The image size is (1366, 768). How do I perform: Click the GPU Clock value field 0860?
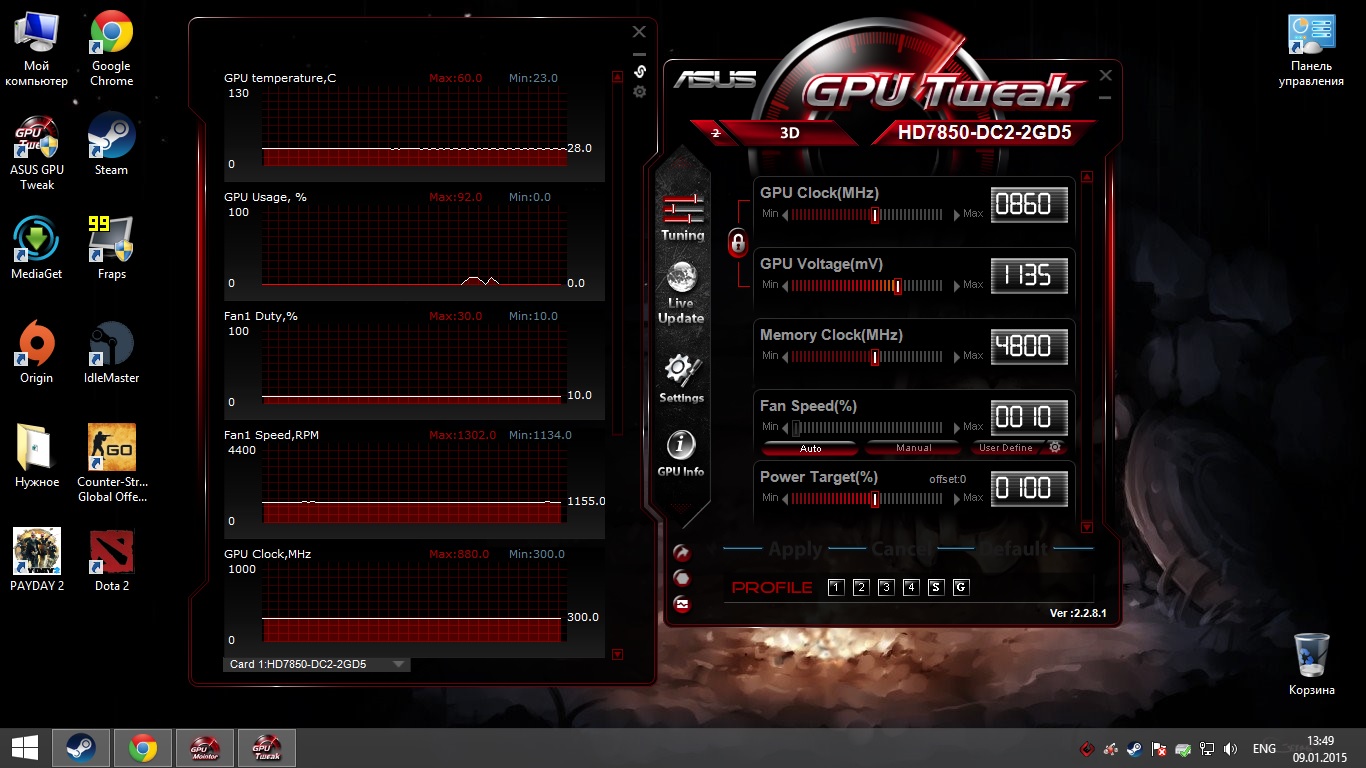1029,205
